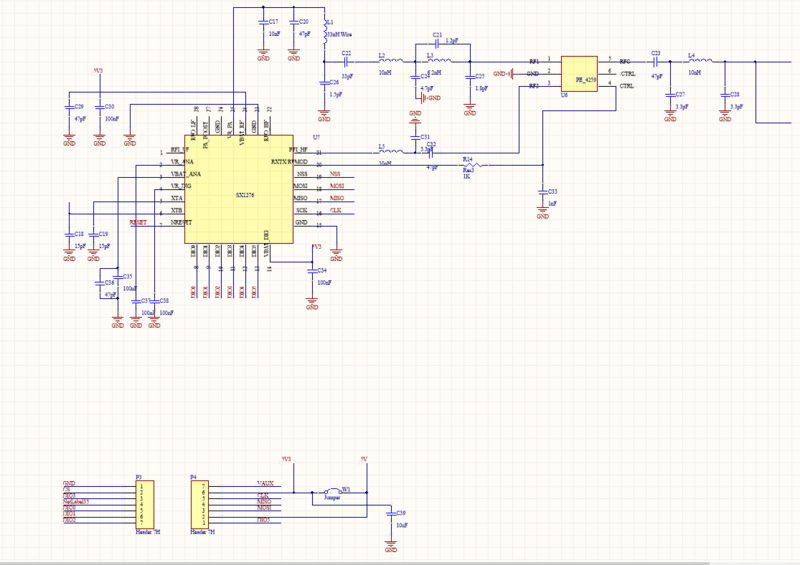Image resolution: width=800 pixels, height=565 pixels.
Task: Click the CLK net label beside SCK pin
Action: point(336,211)
